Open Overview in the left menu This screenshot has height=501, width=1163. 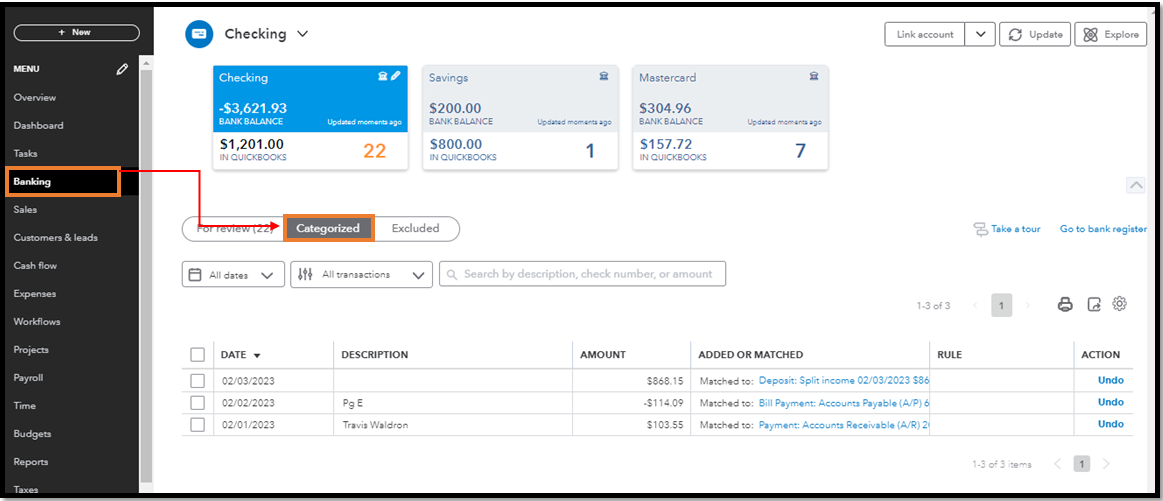click(x=35, y=97)
